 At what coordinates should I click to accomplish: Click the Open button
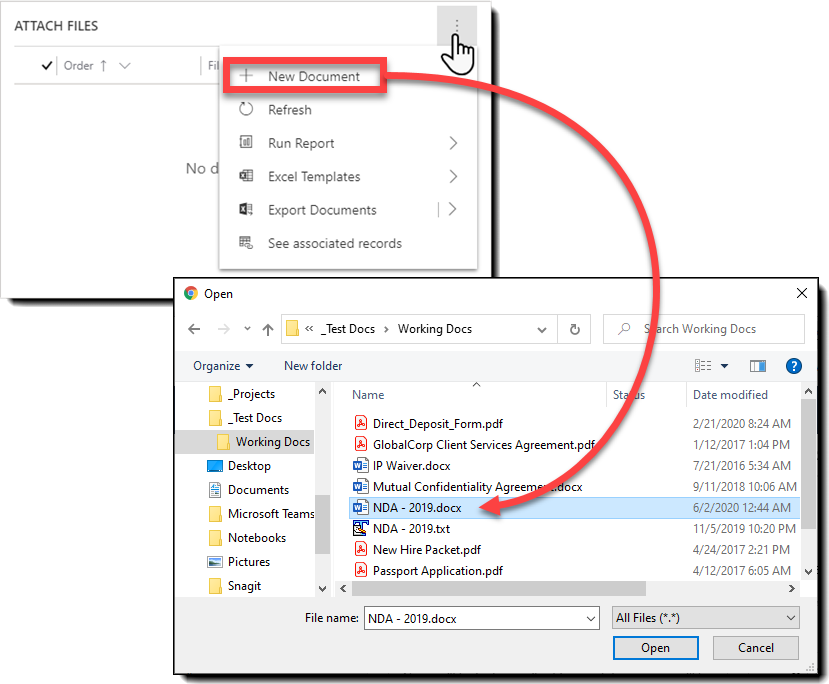pos(656,648)
